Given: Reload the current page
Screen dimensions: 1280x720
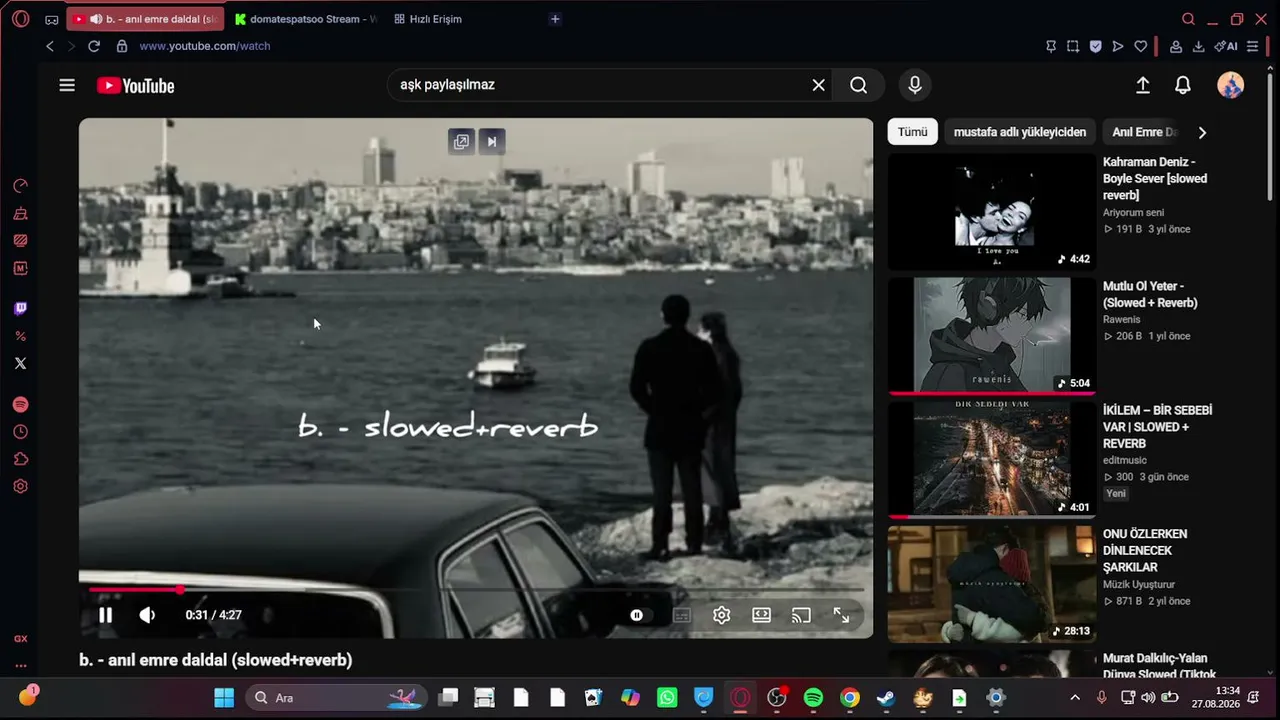Looking at the screenshot, I should pyautogui.click(x=94, y=46).
